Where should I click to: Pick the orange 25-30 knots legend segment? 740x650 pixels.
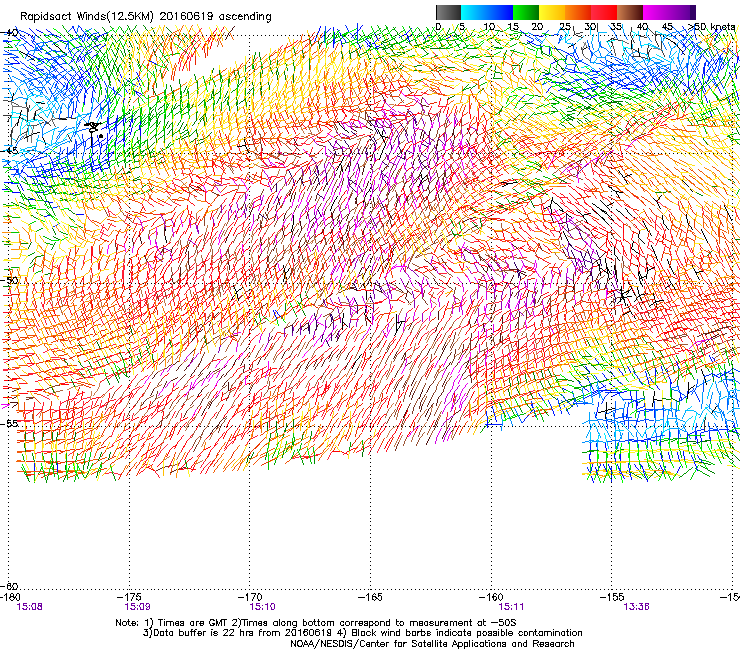pyautogui.click(x=578, y=12)
